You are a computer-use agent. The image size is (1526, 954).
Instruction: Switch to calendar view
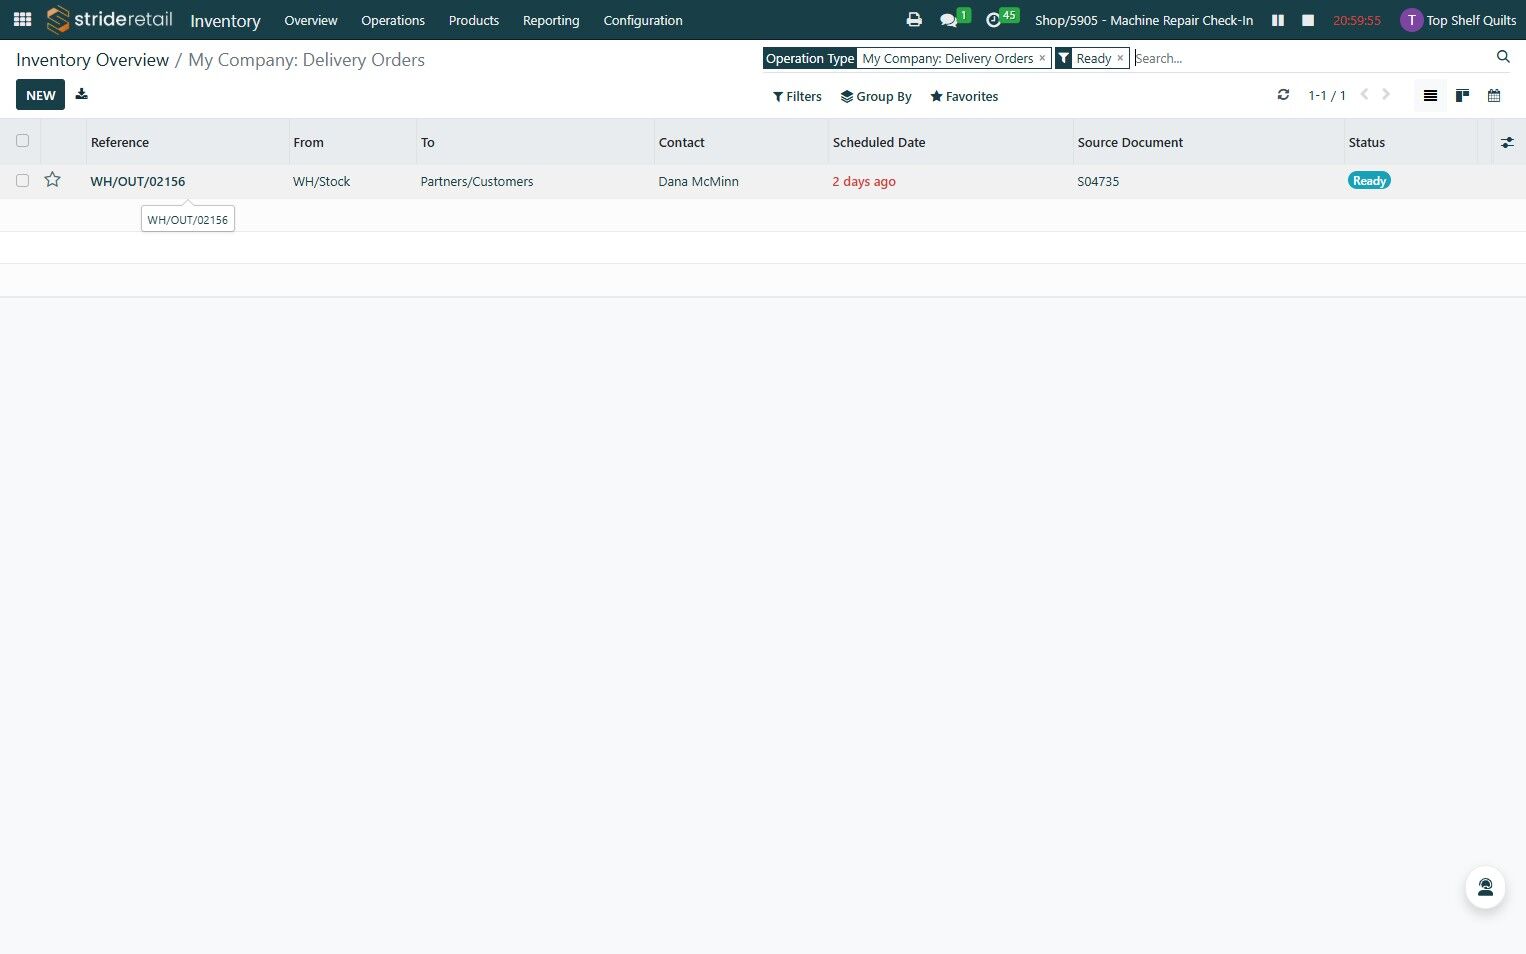1494,96
